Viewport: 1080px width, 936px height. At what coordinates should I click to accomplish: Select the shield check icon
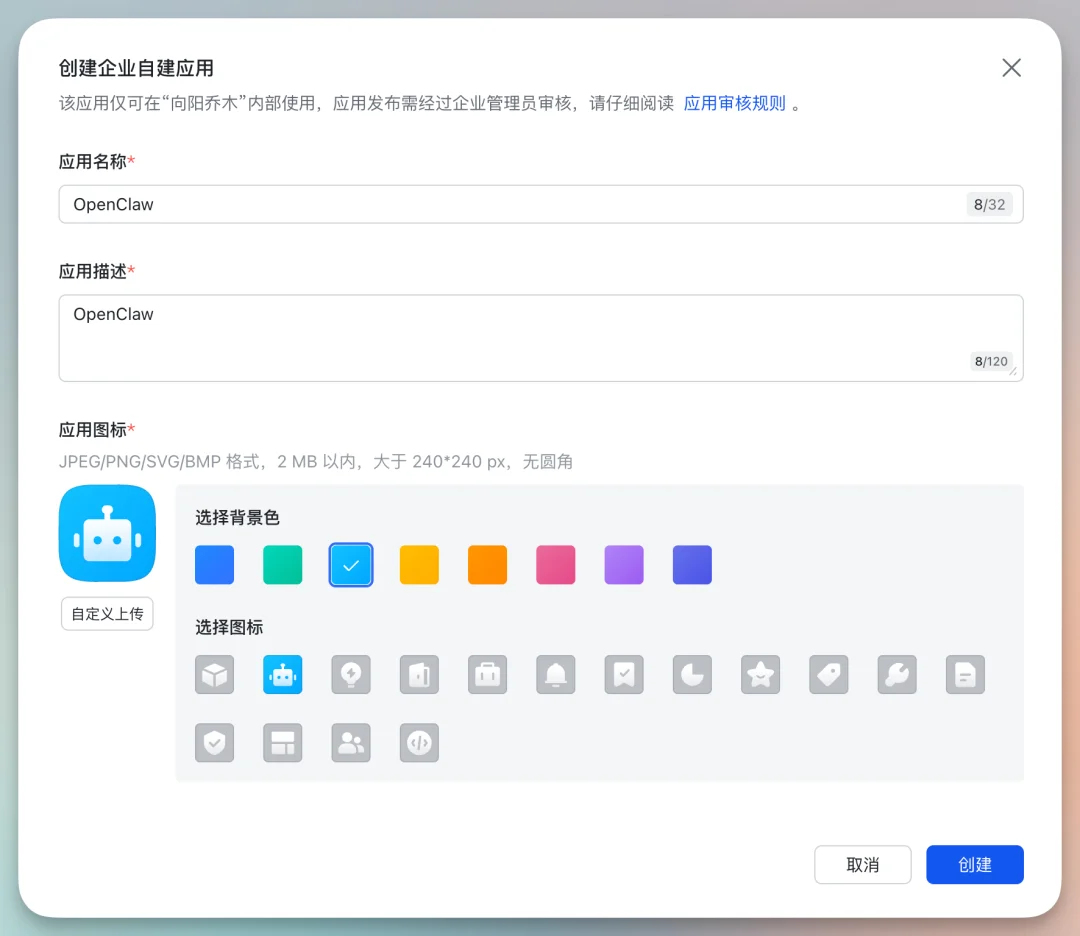214,742
